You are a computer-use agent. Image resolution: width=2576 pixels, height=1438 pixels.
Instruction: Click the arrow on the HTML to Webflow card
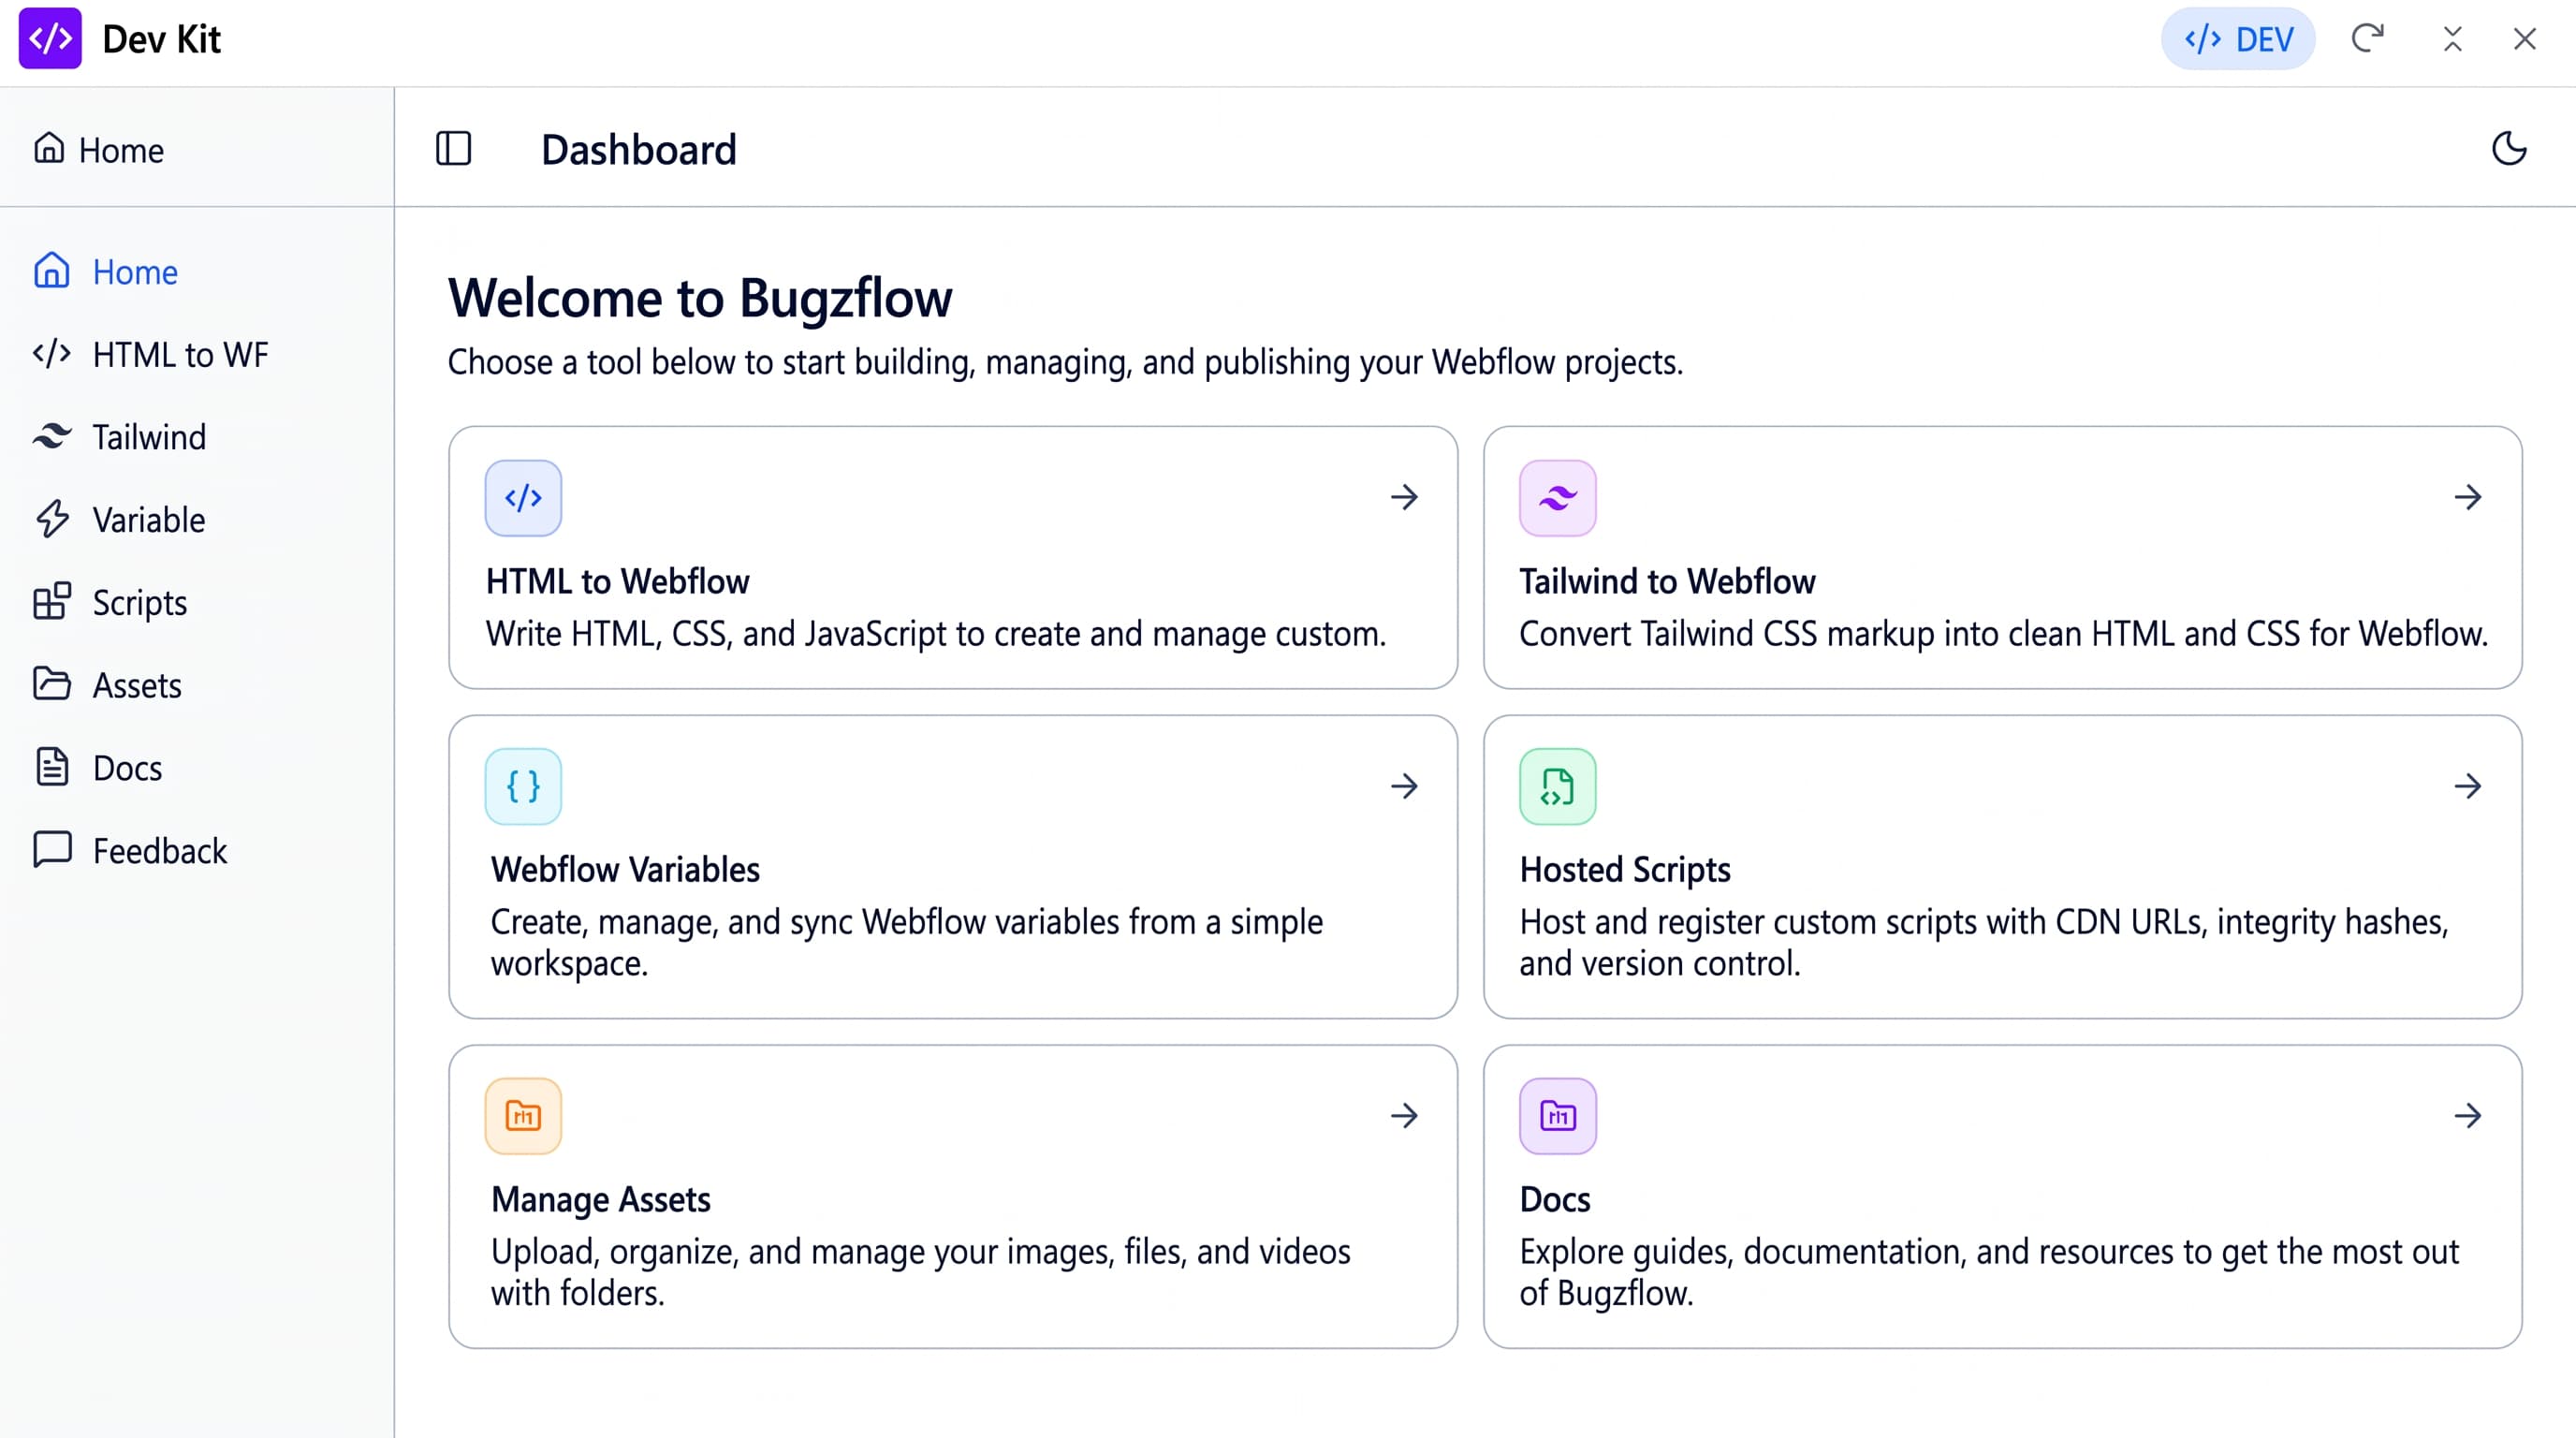click(x=1404, y=497)
